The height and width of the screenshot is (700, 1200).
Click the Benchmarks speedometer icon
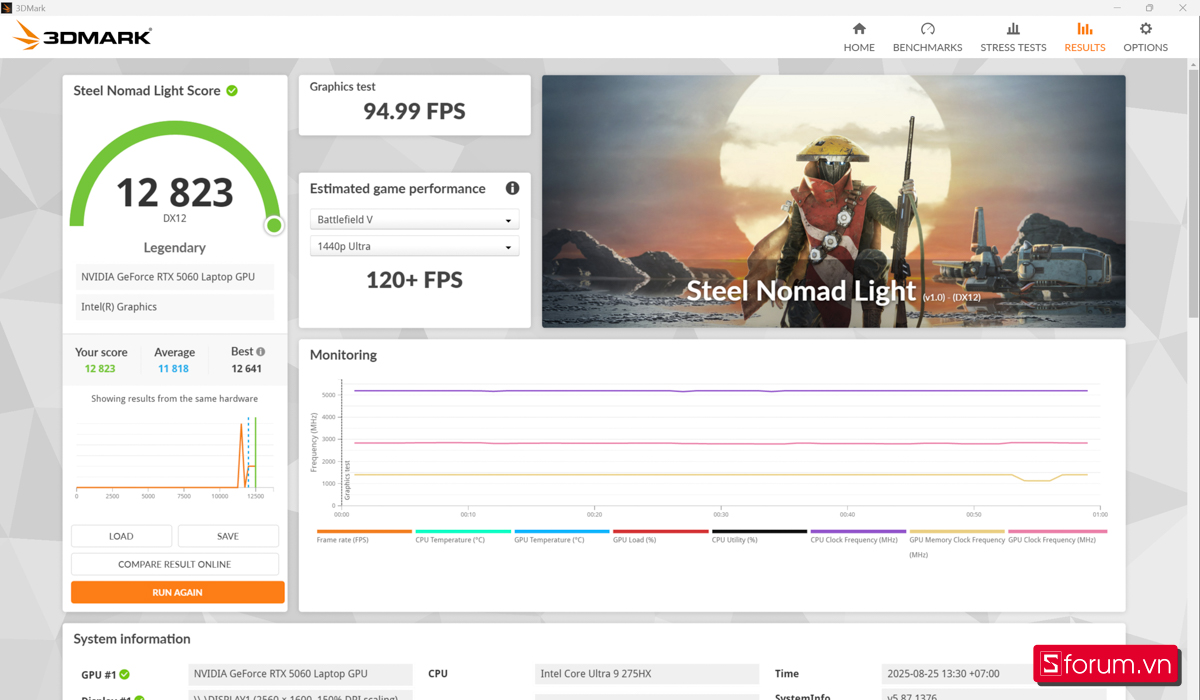[x=927, y=30]
